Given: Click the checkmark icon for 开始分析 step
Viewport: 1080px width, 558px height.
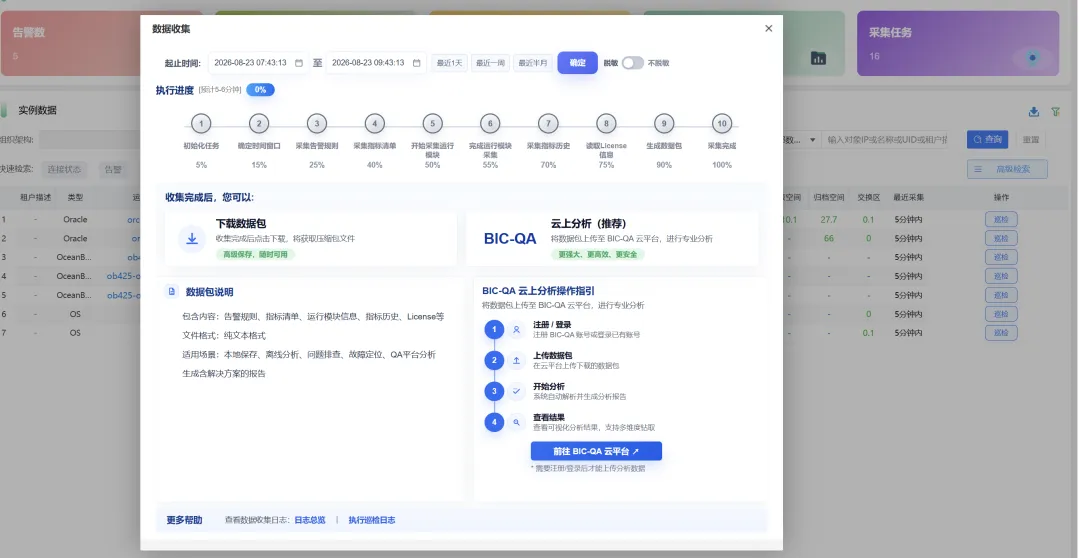Looking at the screenshot, I should point(517,391).
